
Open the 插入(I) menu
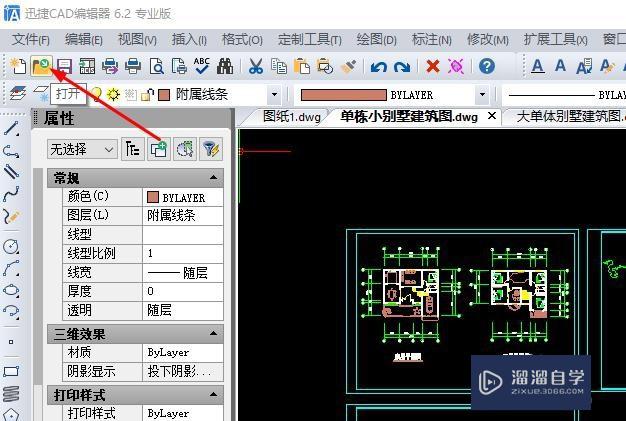pyautogui.click(x=189, y=40)
